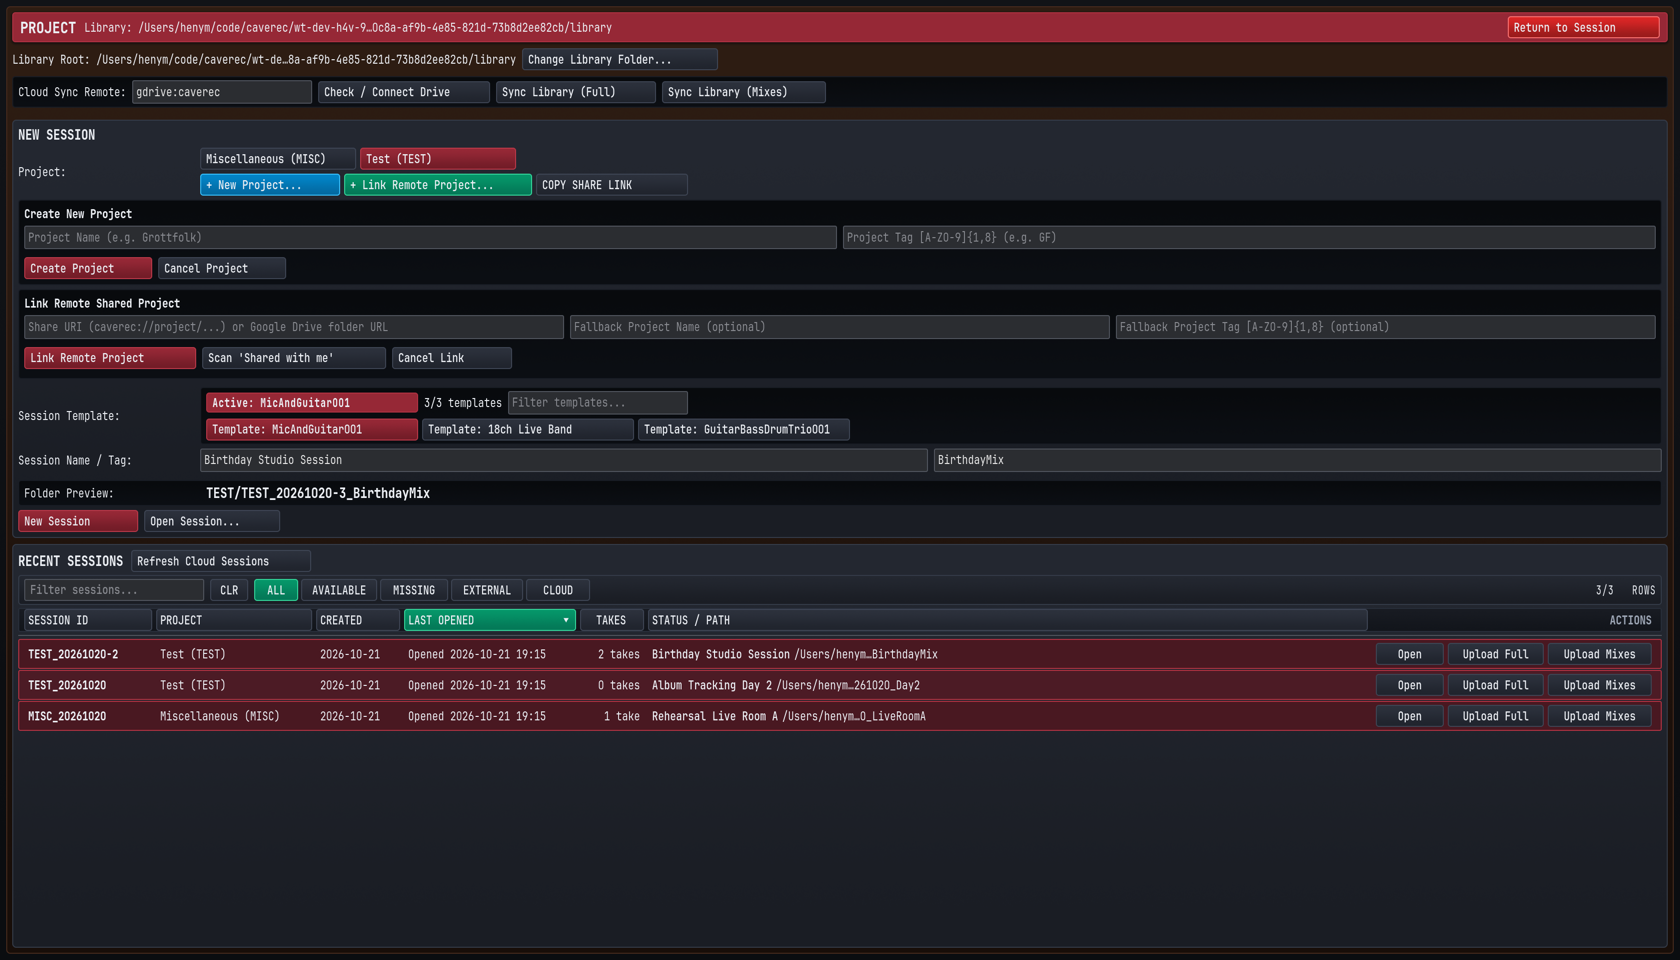This screenshot has height=960, width=1680.
Task: Choose Template: GuitarBassDrumTrio001
Action: [743, 430]
